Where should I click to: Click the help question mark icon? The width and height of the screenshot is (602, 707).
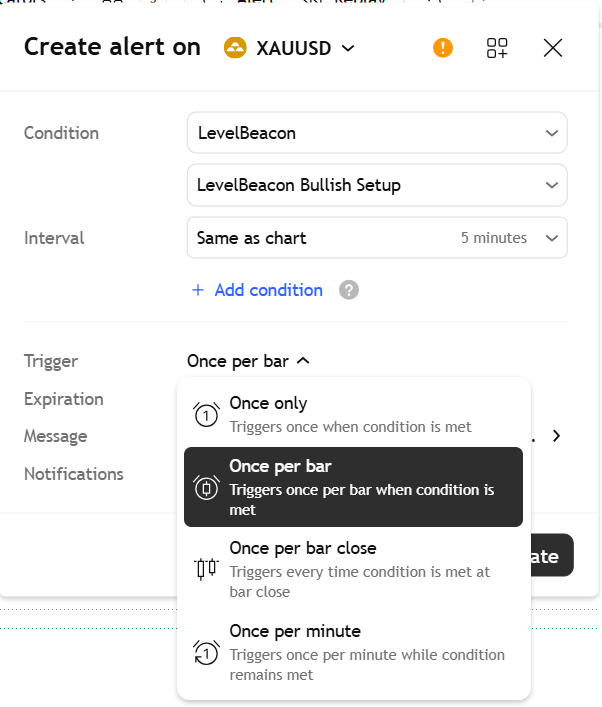click(x=349, y=290)
